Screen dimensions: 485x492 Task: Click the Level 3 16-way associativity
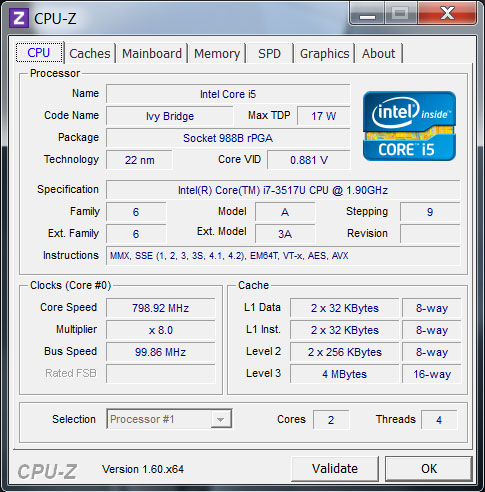click(432, 374)
